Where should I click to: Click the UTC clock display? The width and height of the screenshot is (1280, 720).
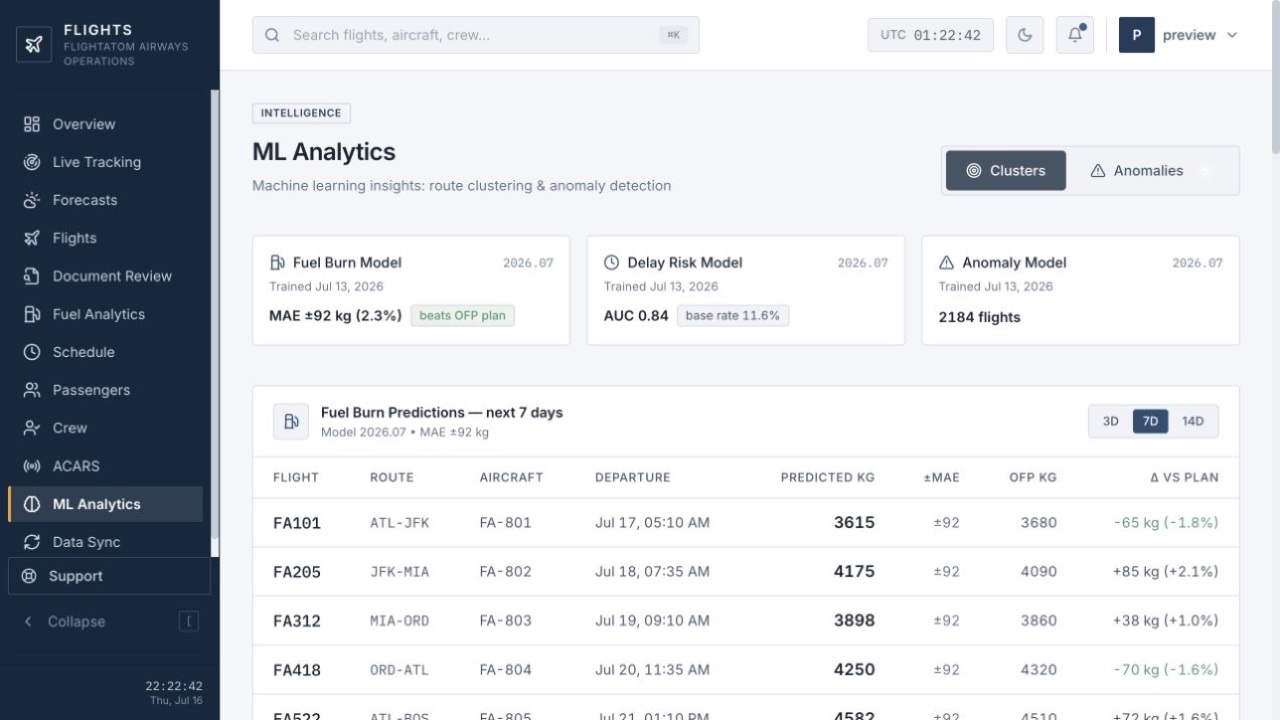click(x=931, y=35)
